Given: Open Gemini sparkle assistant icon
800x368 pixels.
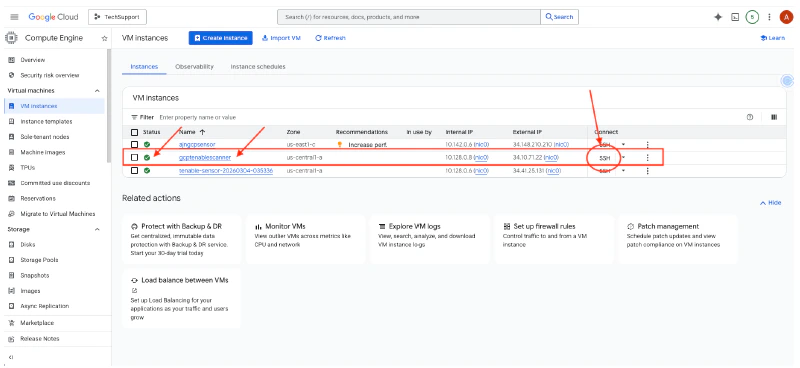Looking at the screenshot, I should point(718,17).
